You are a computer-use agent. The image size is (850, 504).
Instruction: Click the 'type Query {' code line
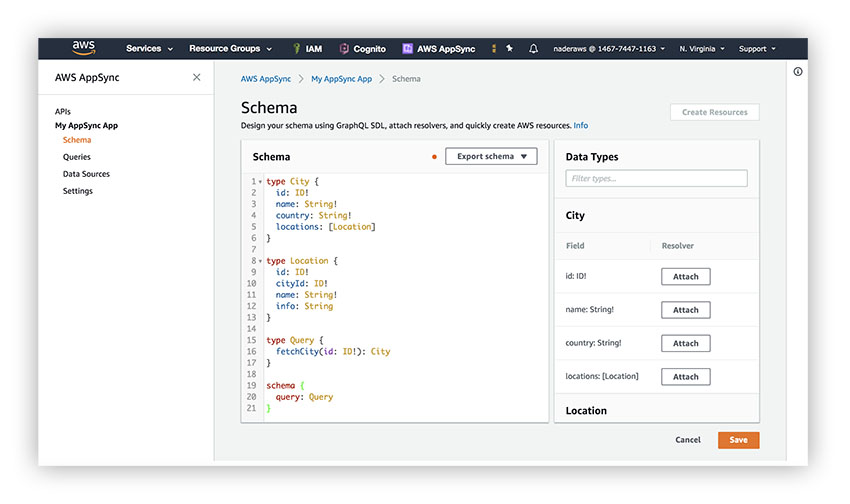click(295, 340)
